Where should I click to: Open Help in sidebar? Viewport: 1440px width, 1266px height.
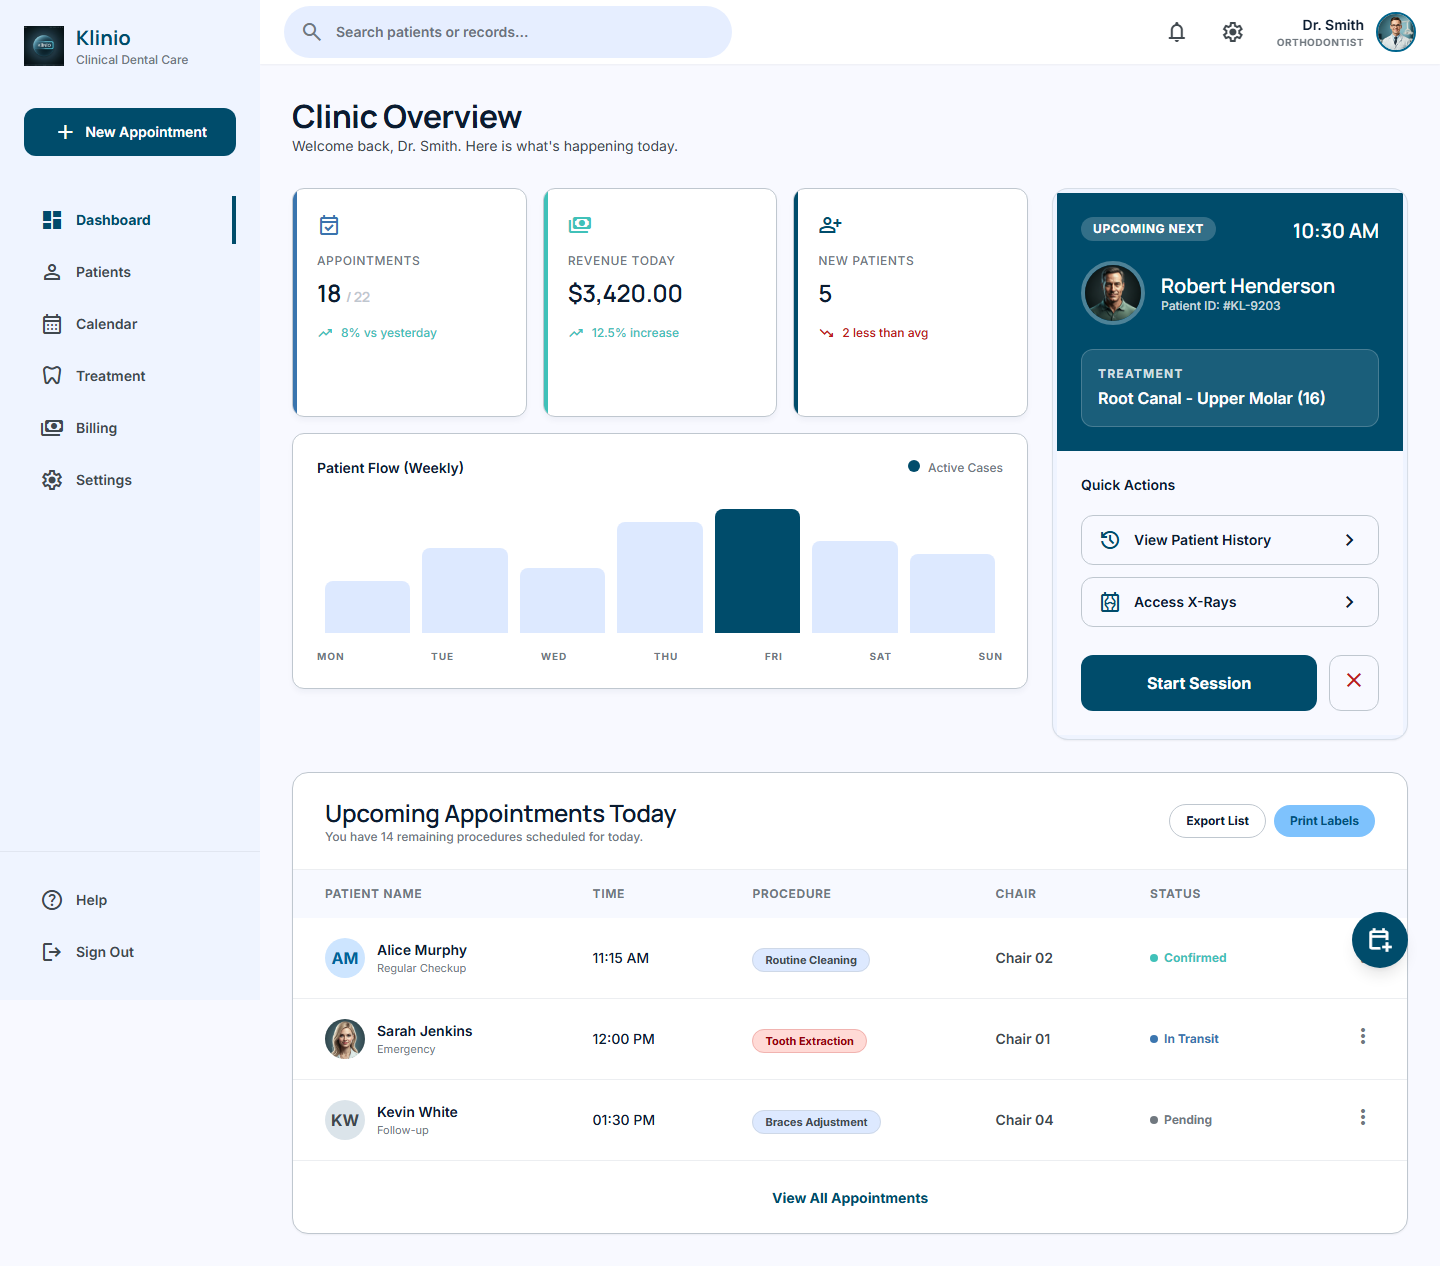(130, 900)
